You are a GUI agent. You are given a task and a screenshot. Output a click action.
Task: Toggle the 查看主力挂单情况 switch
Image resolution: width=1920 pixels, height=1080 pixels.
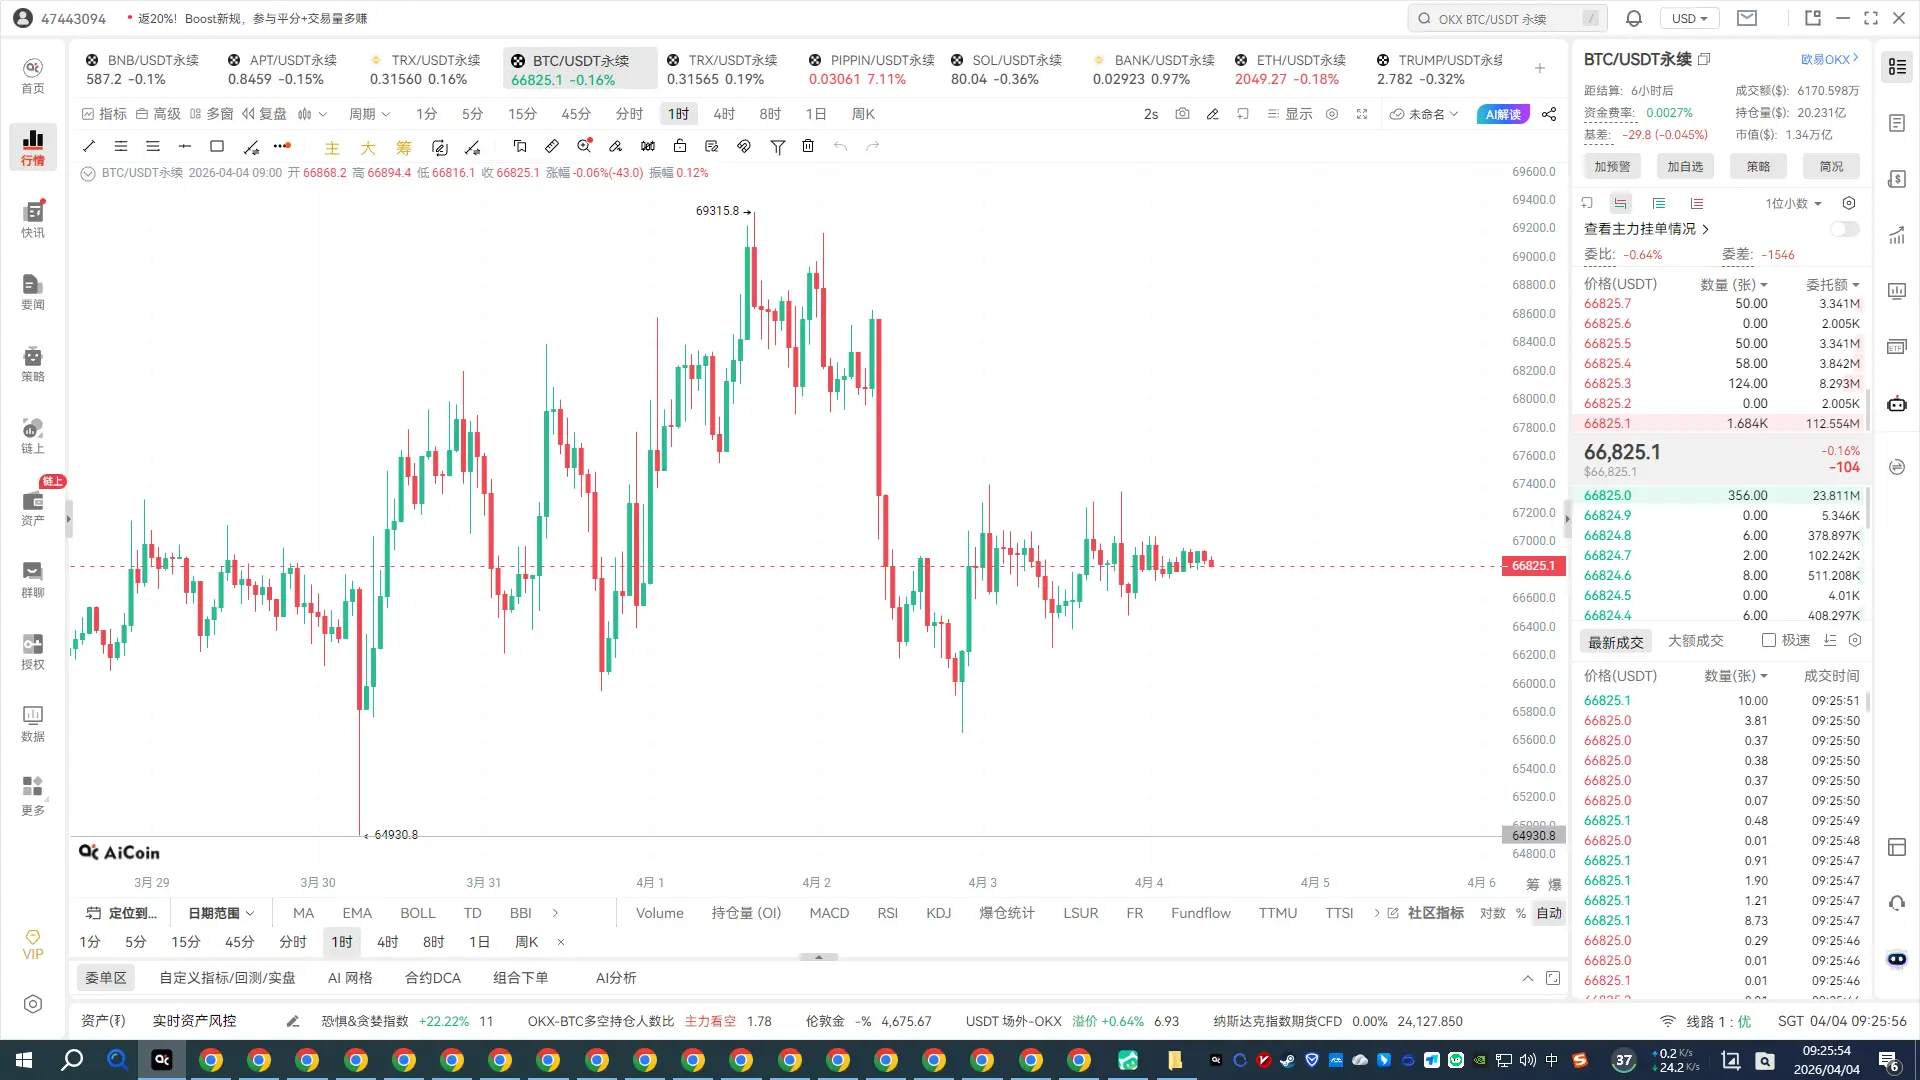tap(1844, 229)
